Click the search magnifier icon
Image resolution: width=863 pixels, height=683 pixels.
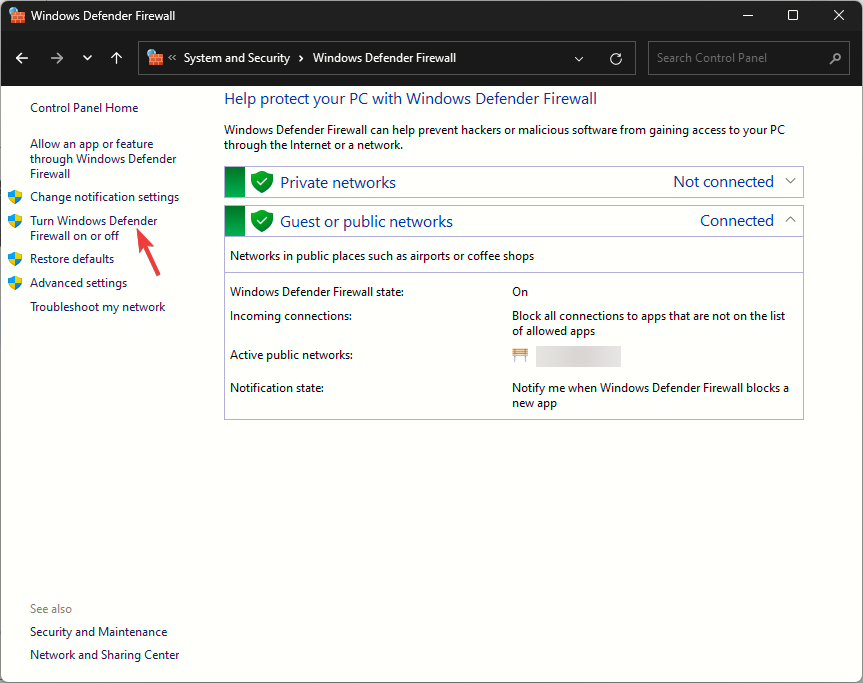tap(835, 57)
